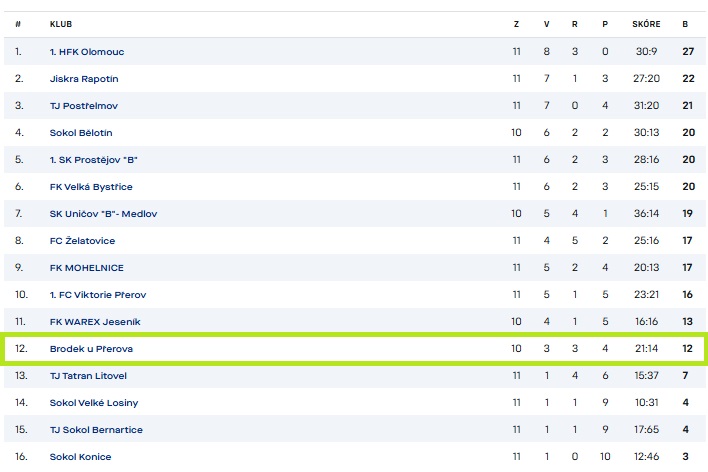Open Sokol Bělotín club page
The width and height of the screenshot is (708, 472).
tap(81, 132)
